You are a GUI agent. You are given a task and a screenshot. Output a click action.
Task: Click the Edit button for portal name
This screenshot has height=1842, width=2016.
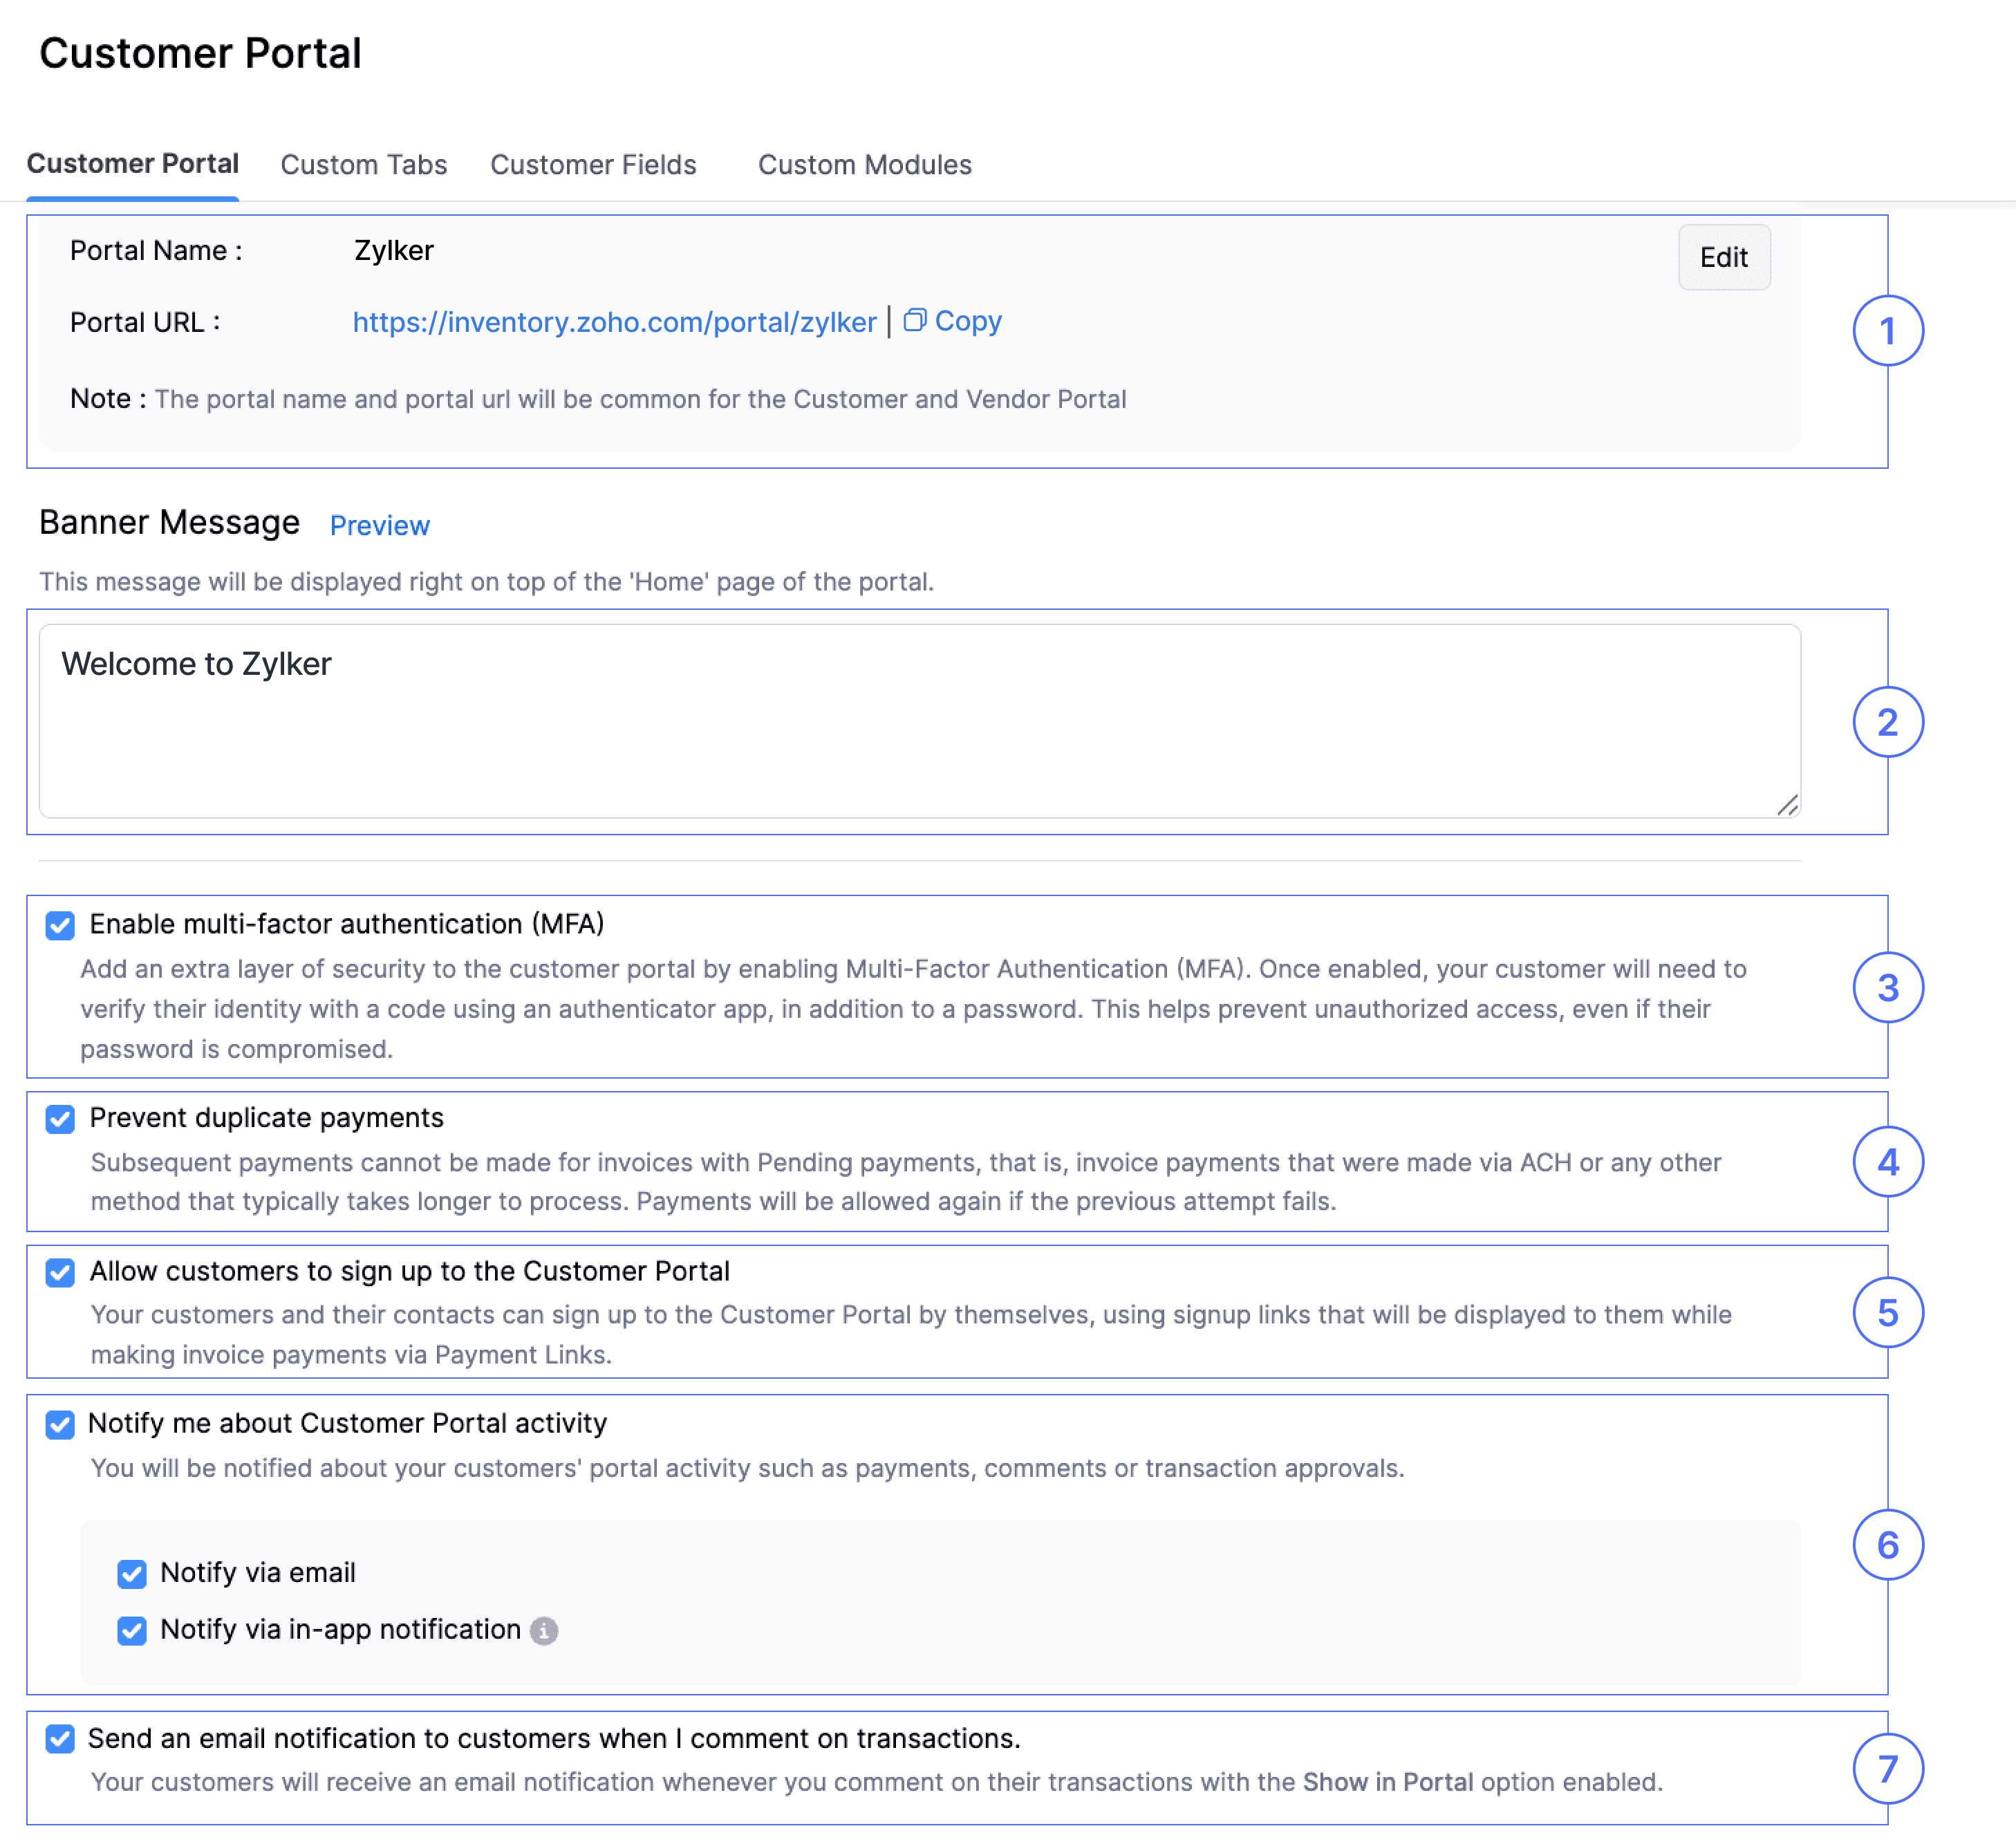1723,258
